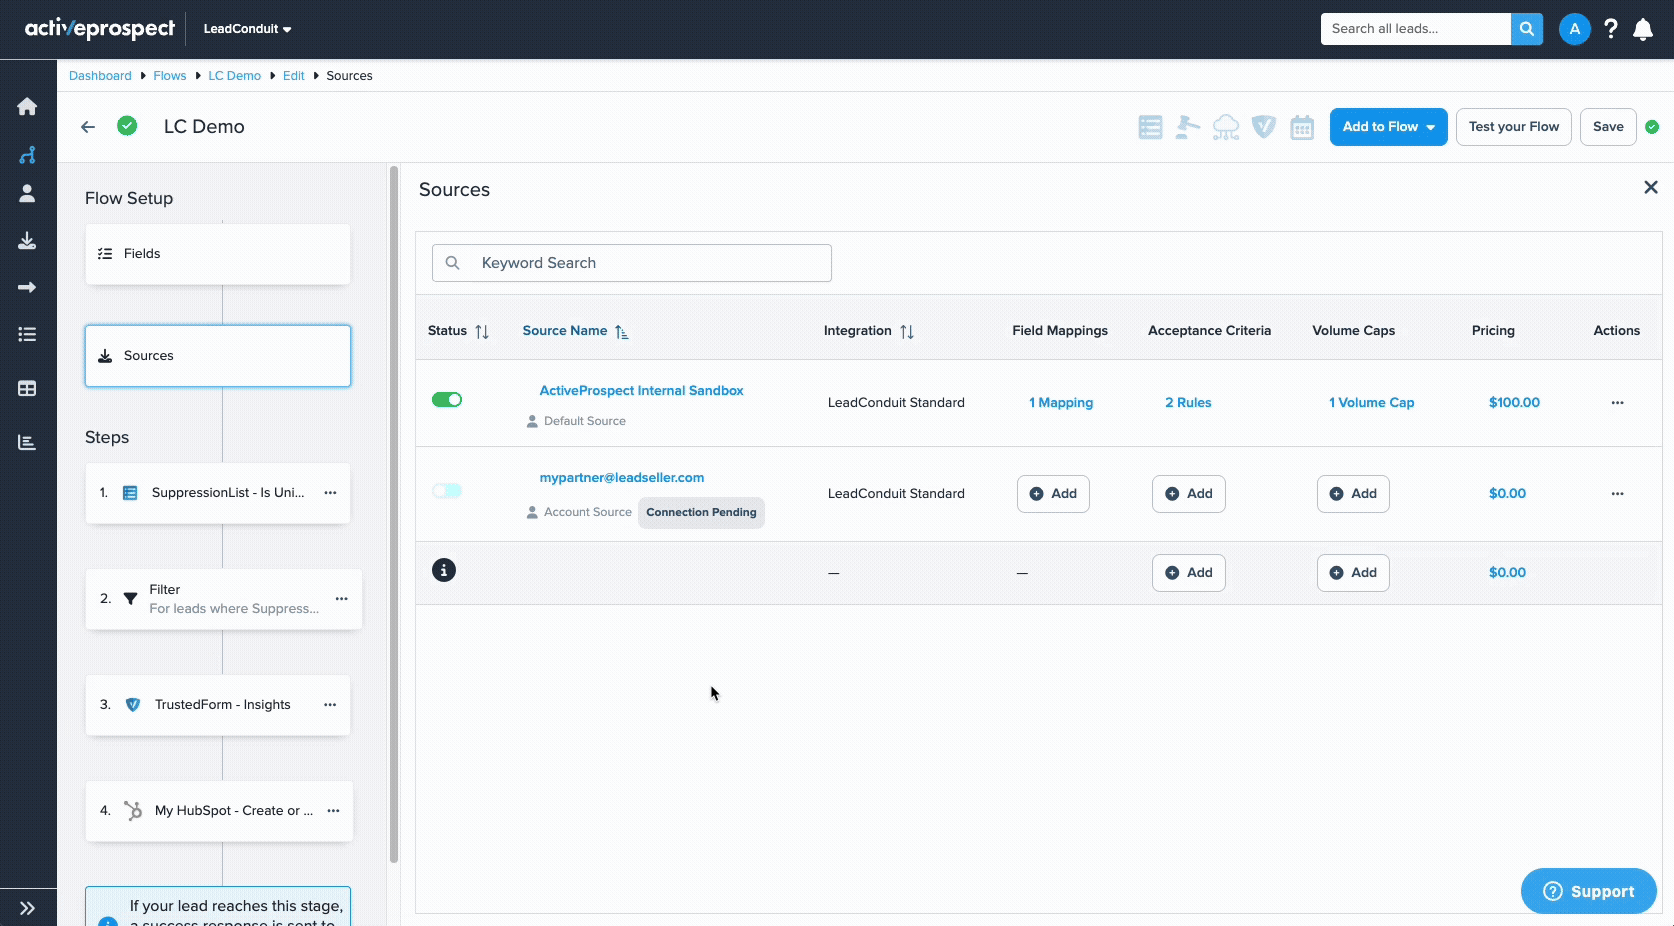This screenshot has width=1674, height=926.
Task: Click the calendar icon in flow toolbar
Action: coord(1301,127)
